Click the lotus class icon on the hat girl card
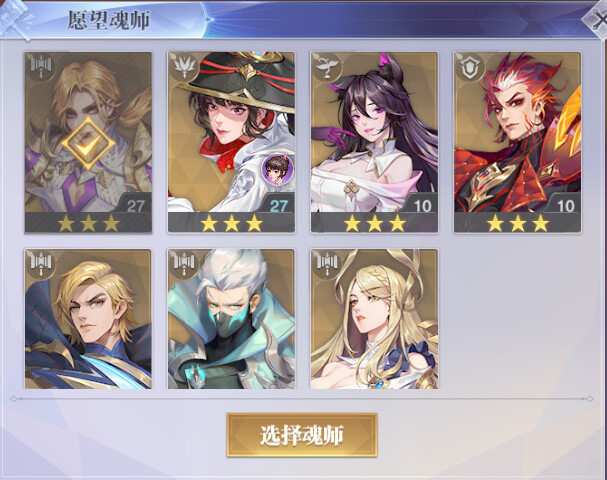Viewport: 607px width, 480px height. [x=184, y=68]
